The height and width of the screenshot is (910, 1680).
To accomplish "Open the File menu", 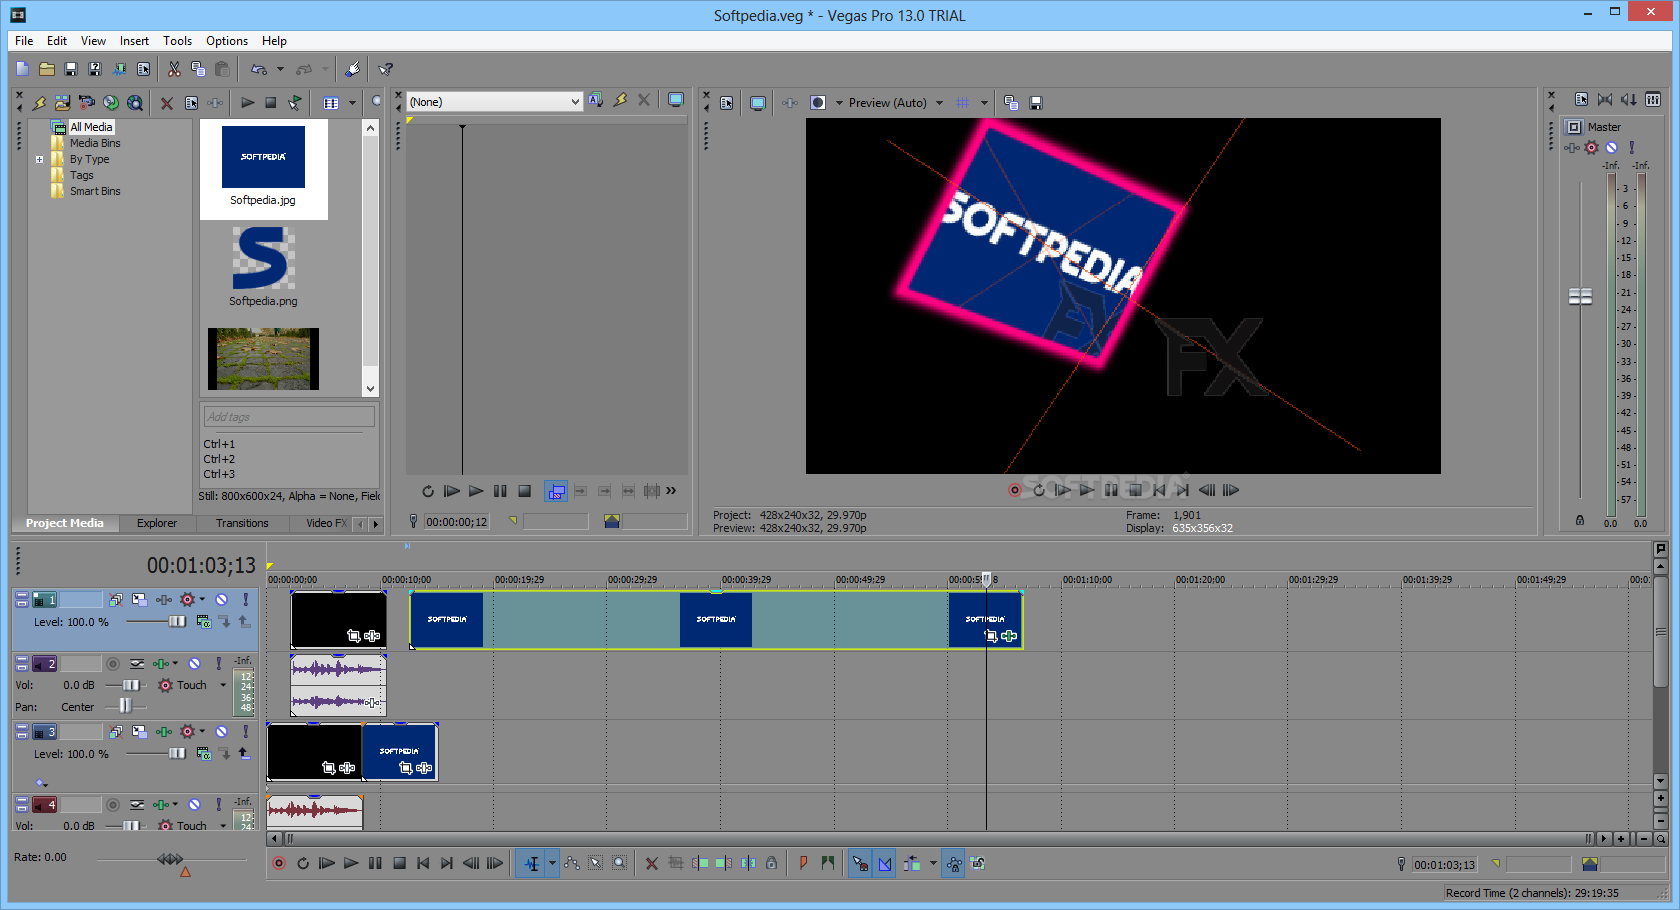I will click(24, 41).
